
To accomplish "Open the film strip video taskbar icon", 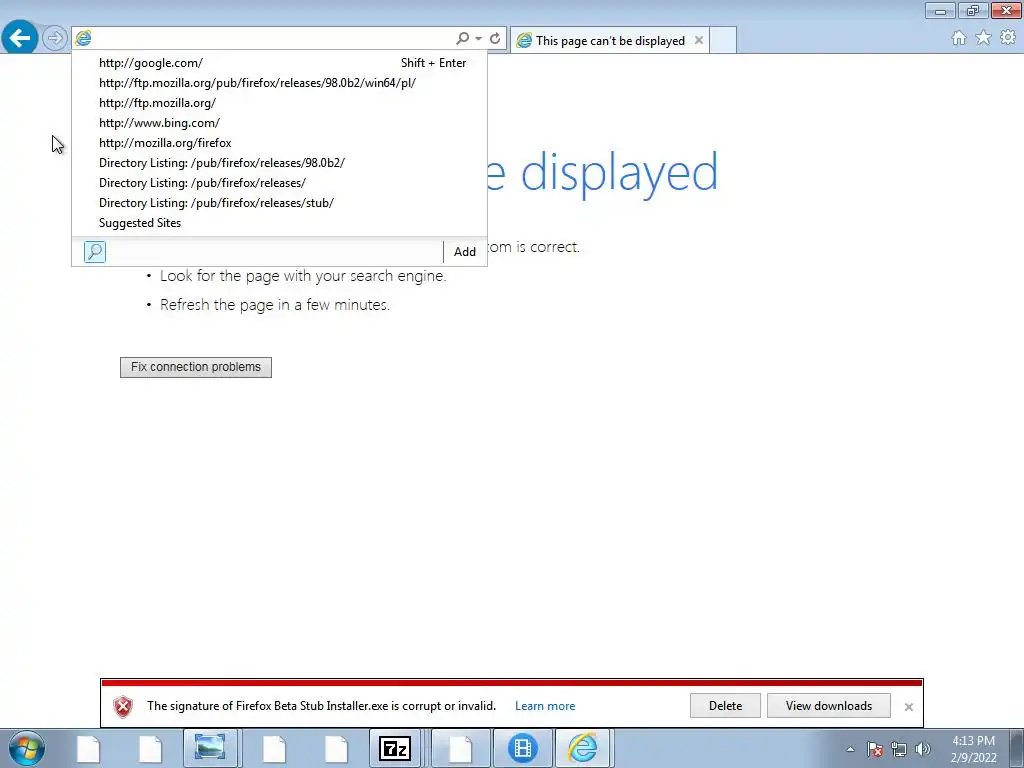I will 522,748.
